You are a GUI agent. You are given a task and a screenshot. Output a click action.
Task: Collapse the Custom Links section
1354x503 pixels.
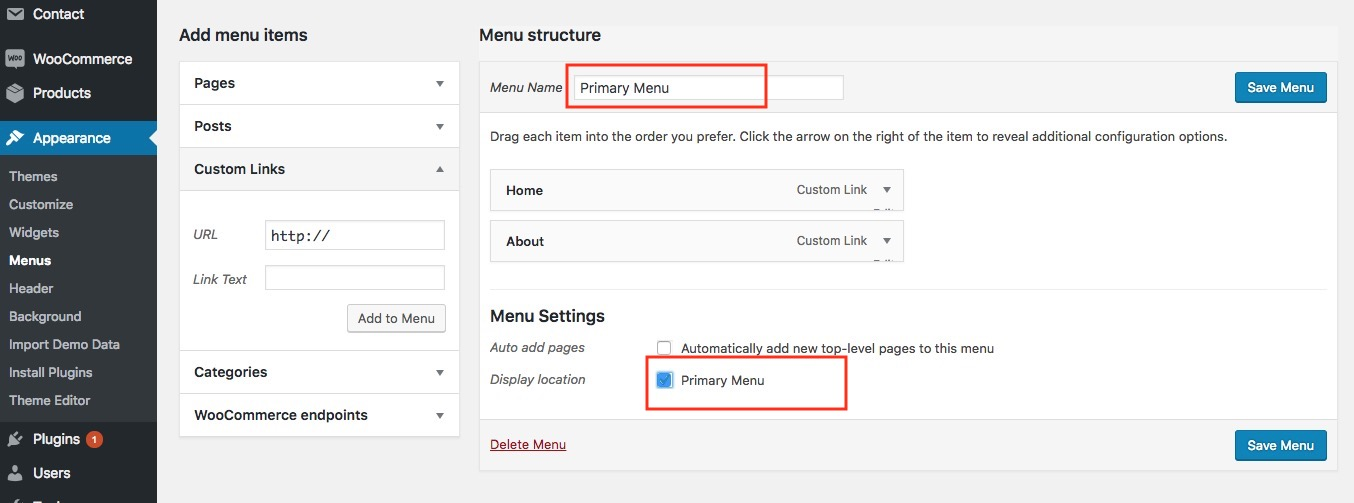(440, 170)
